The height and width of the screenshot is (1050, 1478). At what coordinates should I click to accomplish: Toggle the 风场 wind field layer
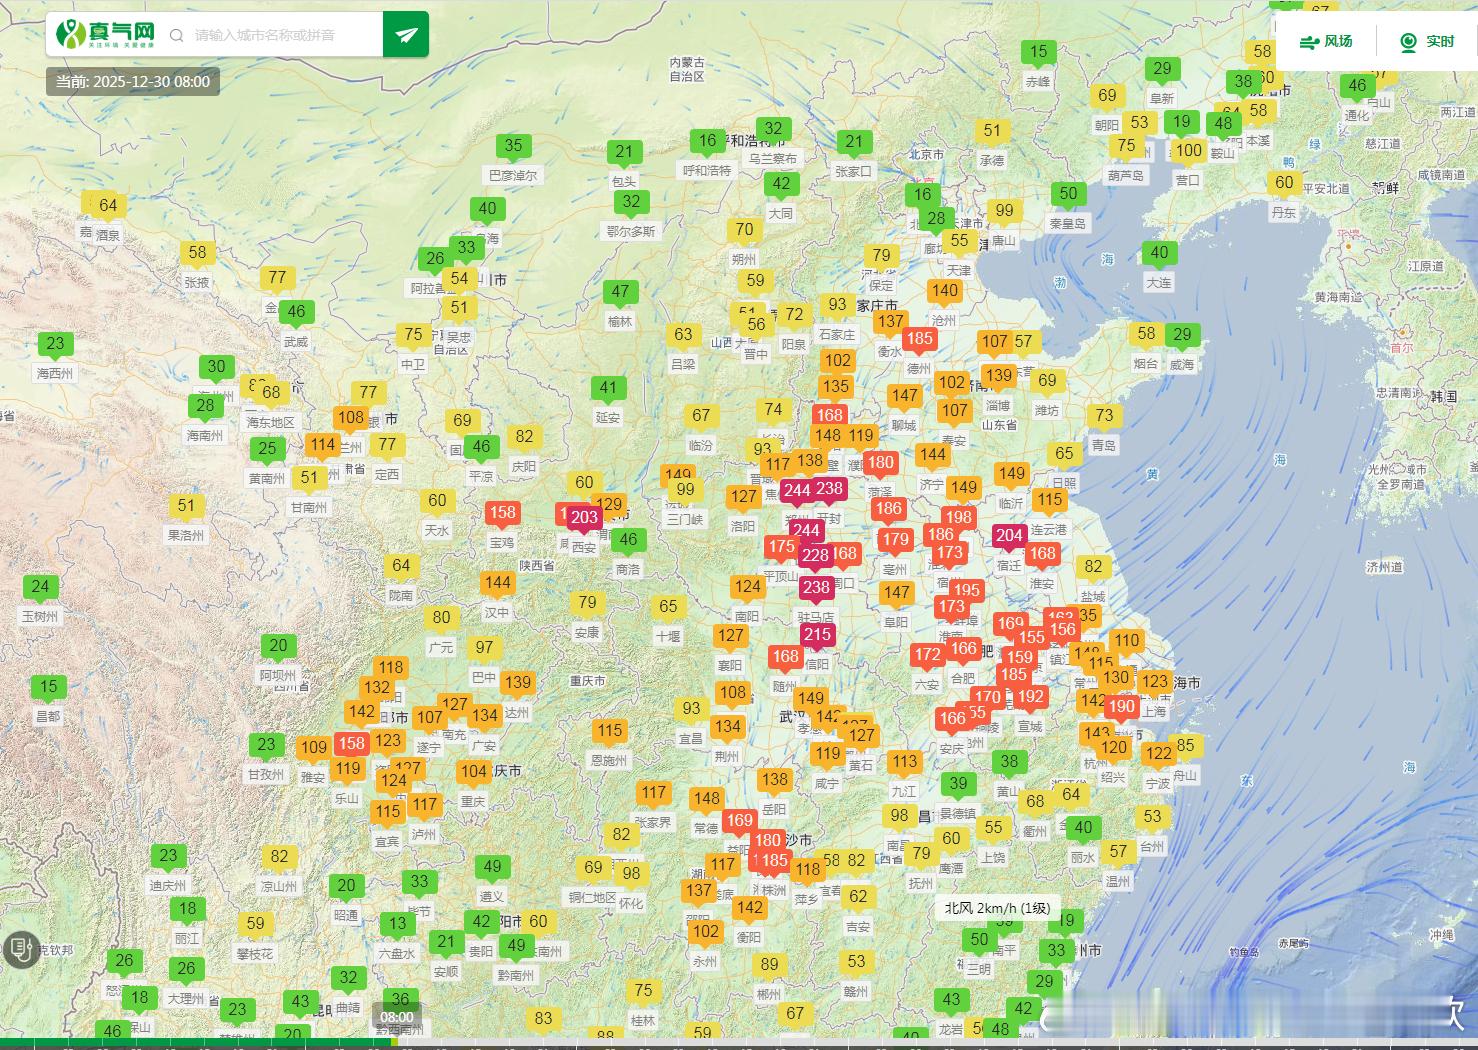coord(1326,41)
